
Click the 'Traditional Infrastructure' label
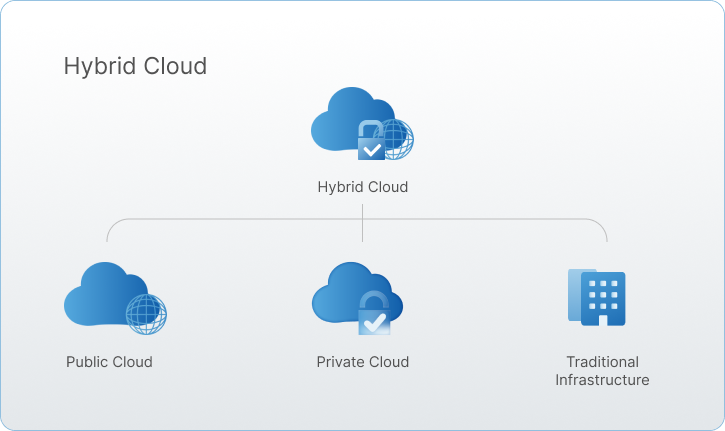[602, 370]
